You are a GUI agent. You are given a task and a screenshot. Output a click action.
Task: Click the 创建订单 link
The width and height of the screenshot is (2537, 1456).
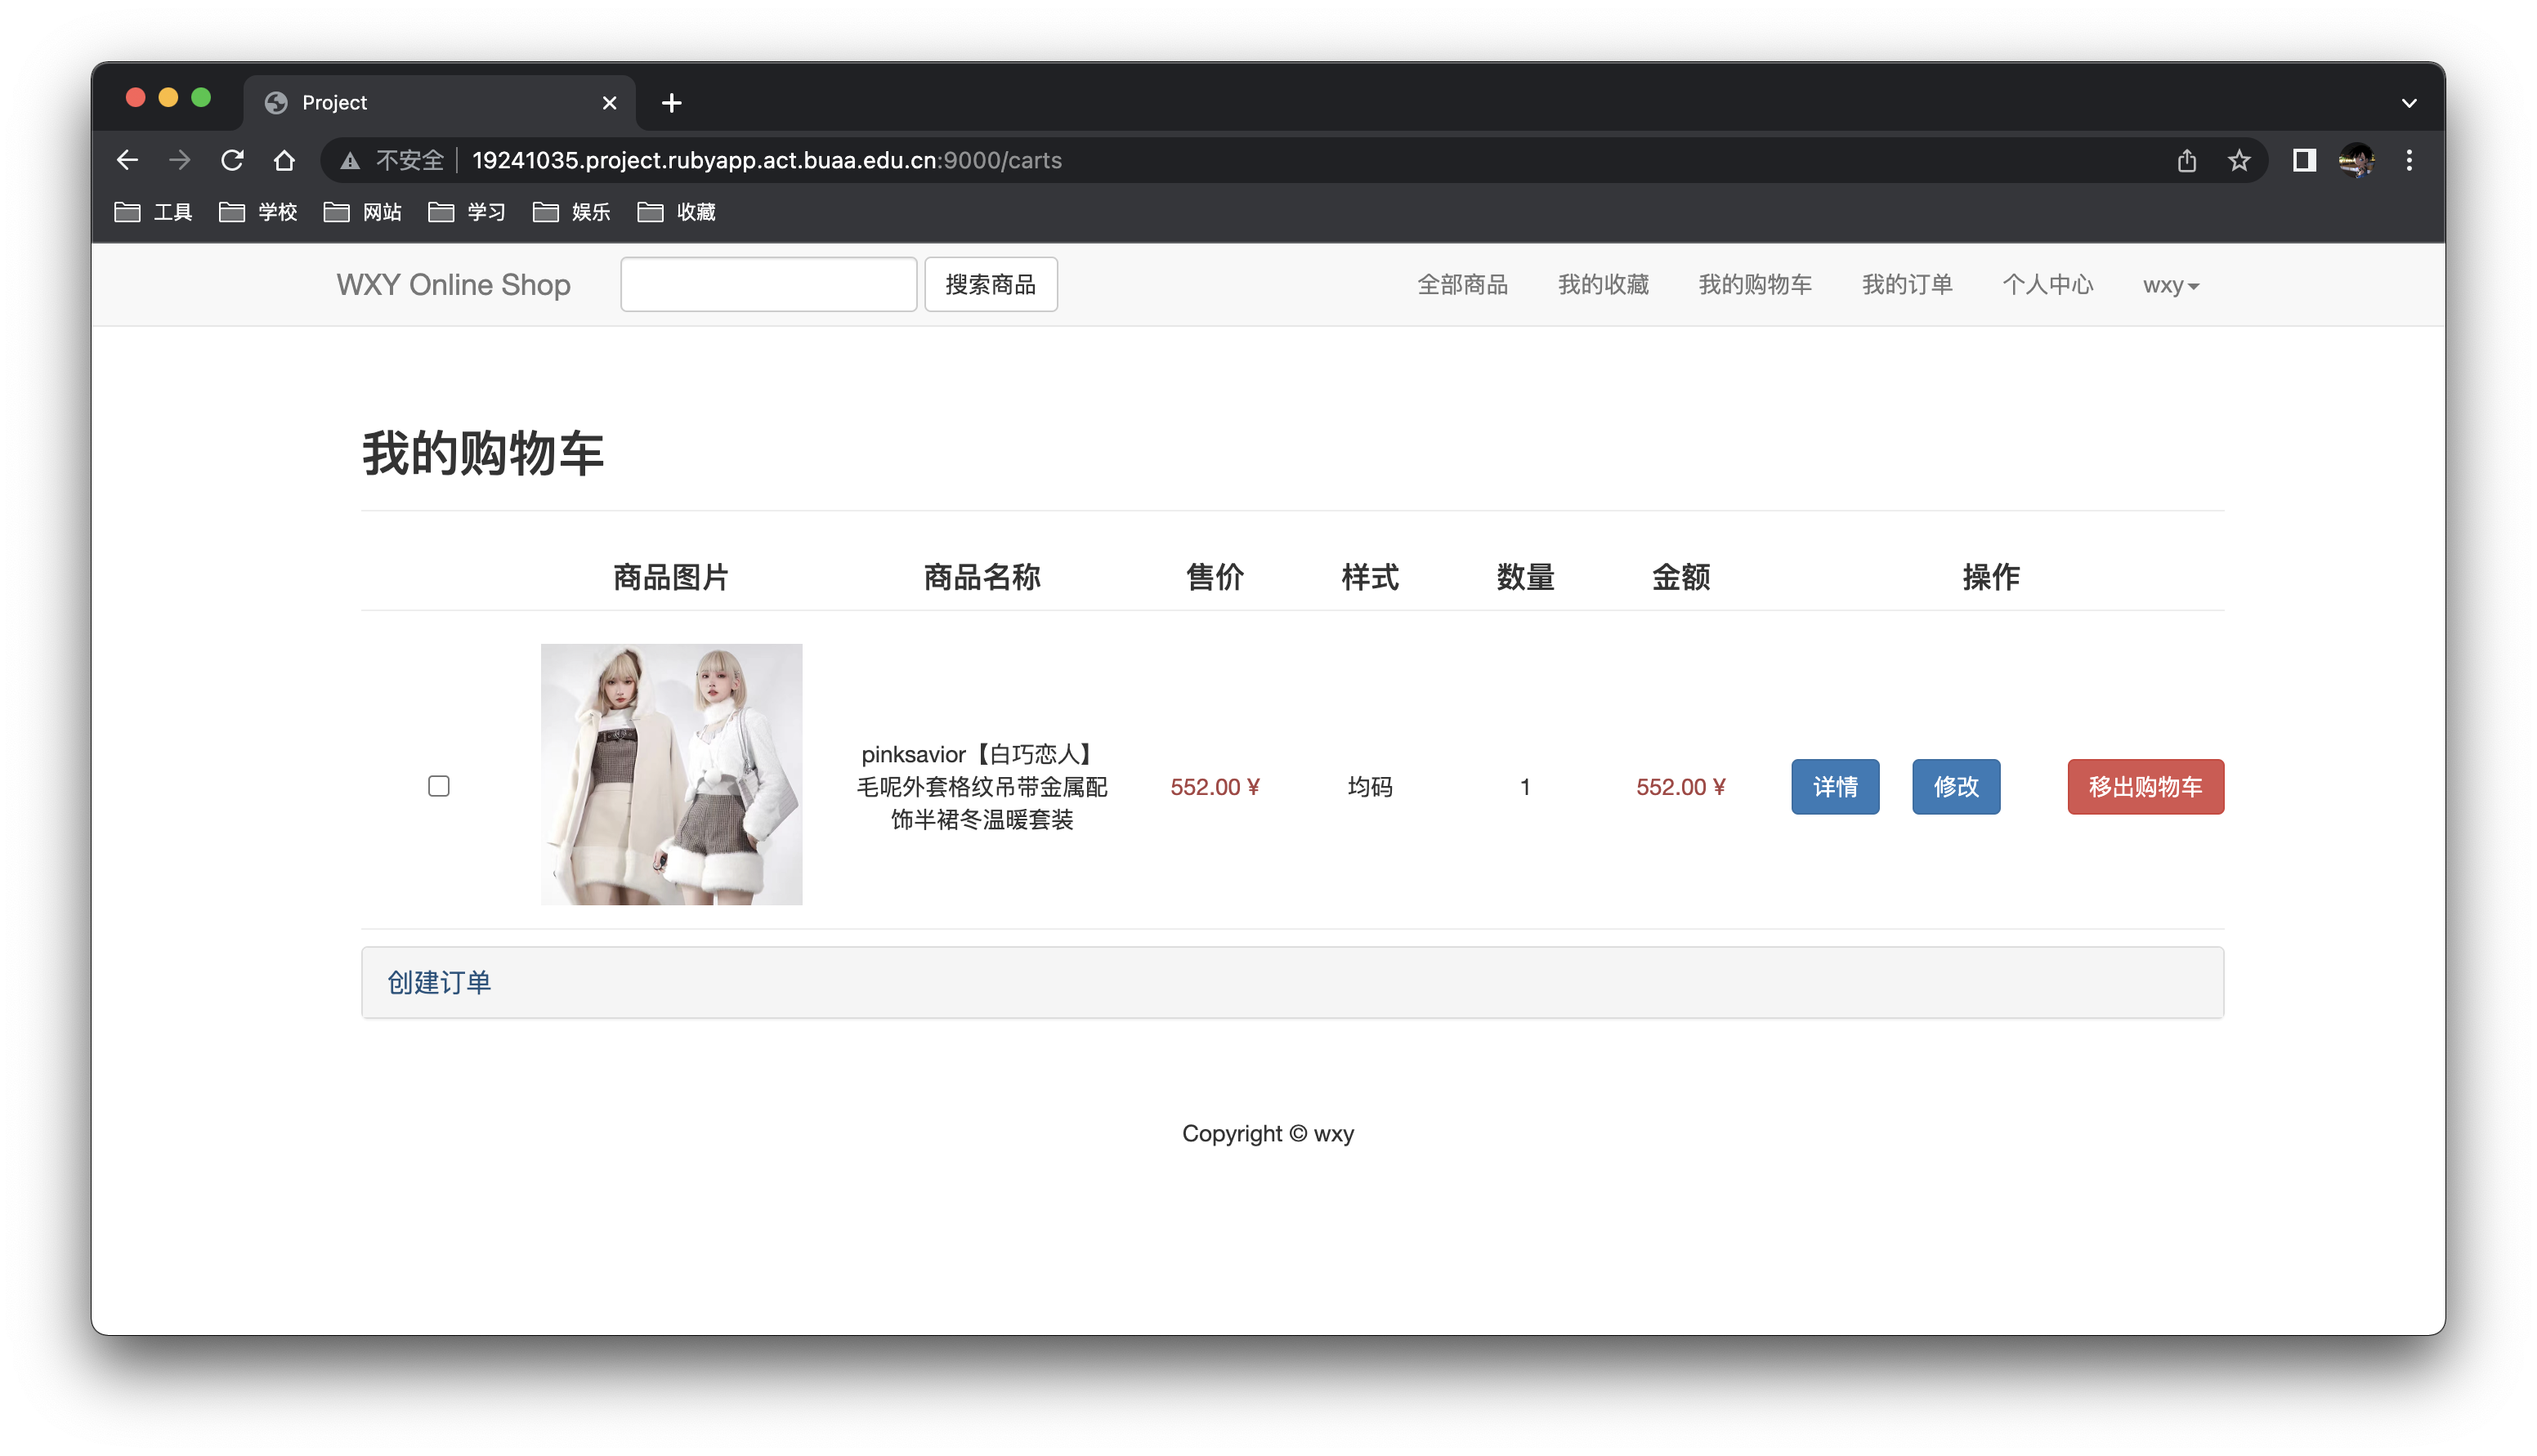click(x=439, y=982)
